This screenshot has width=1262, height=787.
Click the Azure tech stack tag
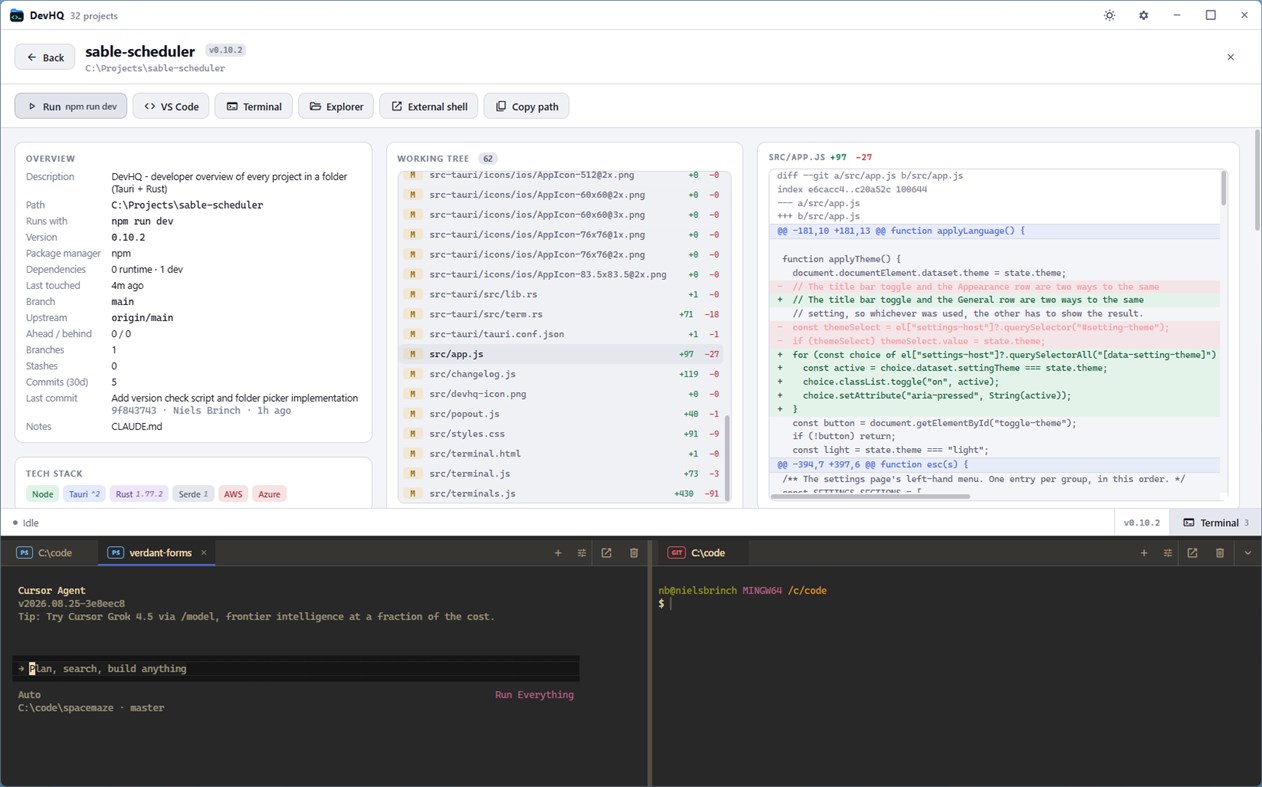coord(269,494)
